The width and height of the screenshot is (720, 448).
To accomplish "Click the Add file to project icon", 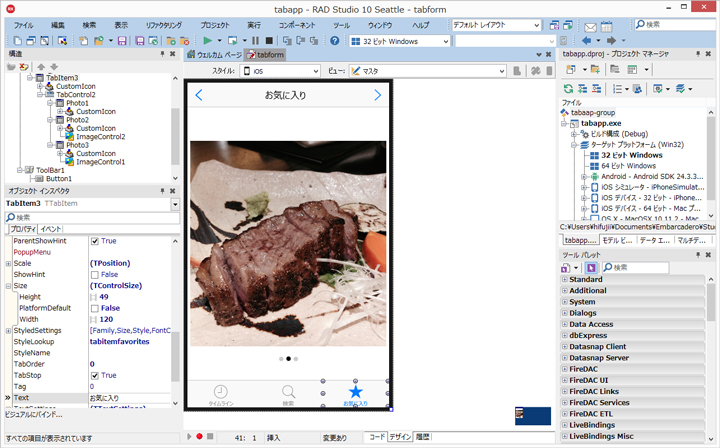I will (171, 41).
